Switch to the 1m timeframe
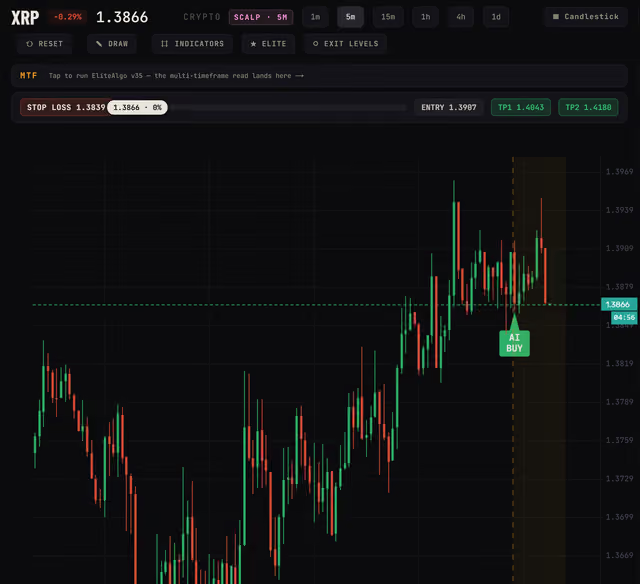The width and height of the screenshot is (640, 584). [316, 17]
